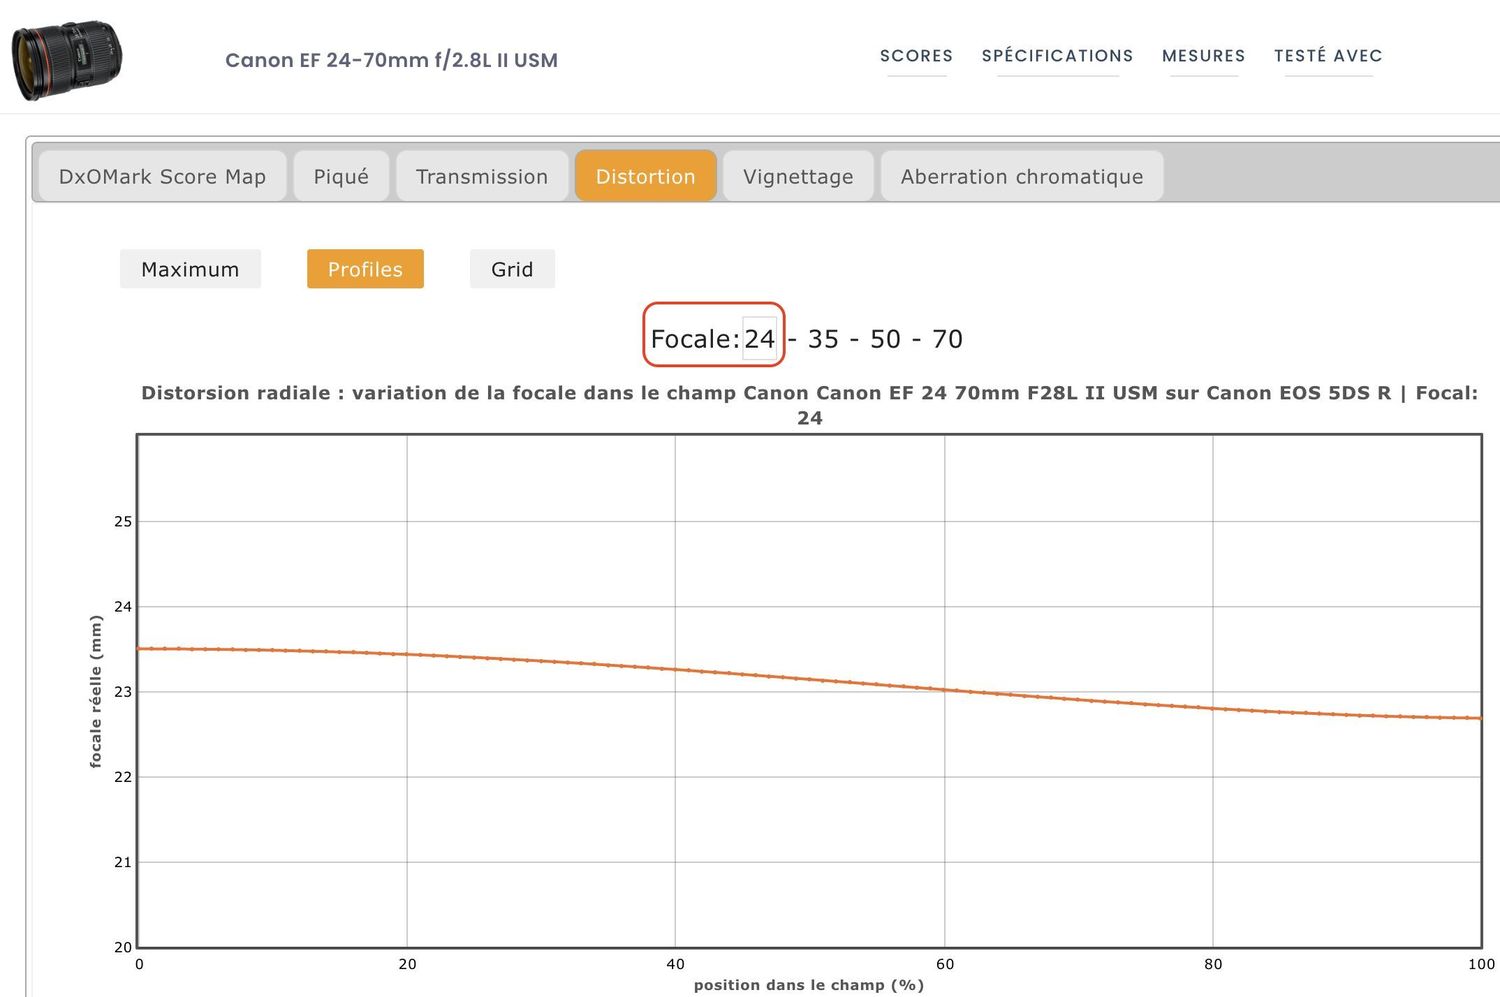Choose focal length 24
This screenshot has width=1500, height=997.
[x=759, y=339]
